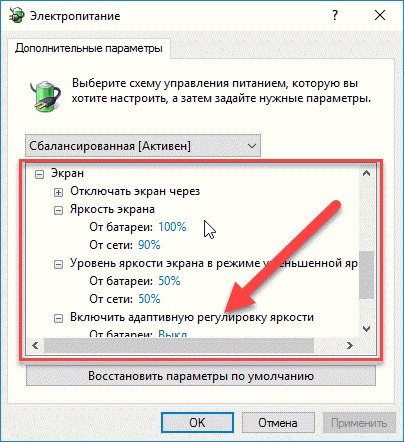Image resolution: width=404 pixels, height=442 pixels.
Task: Confirm with the OK button
Action: 197,423
